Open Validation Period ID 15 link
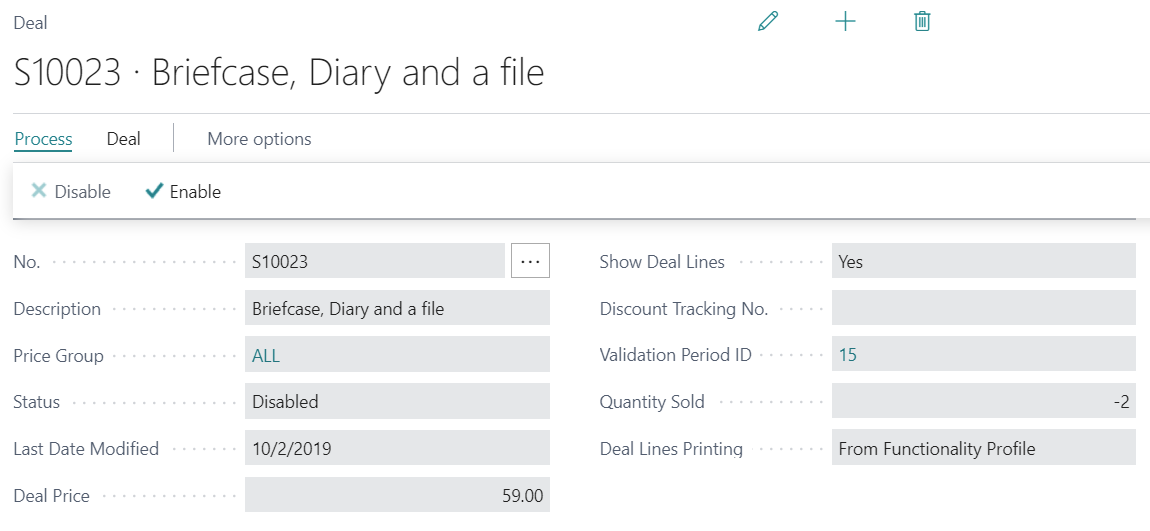Screen dimensions: 1150x531 [x=847, y=355]
